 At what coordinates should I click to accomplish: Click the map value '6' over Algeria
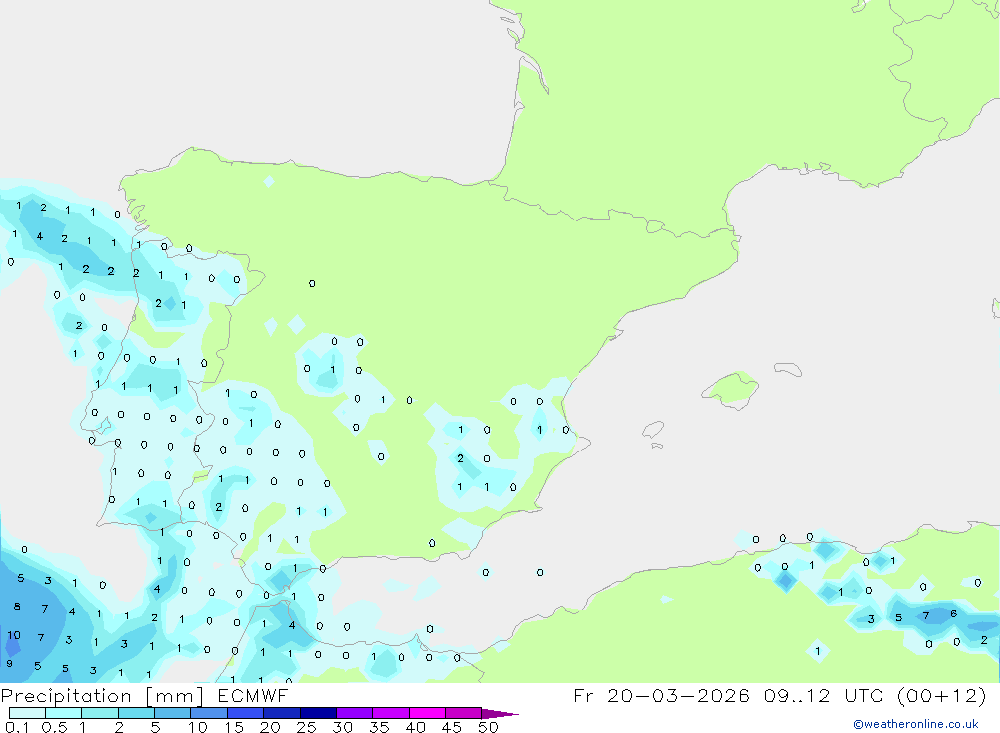coord(953,614)
